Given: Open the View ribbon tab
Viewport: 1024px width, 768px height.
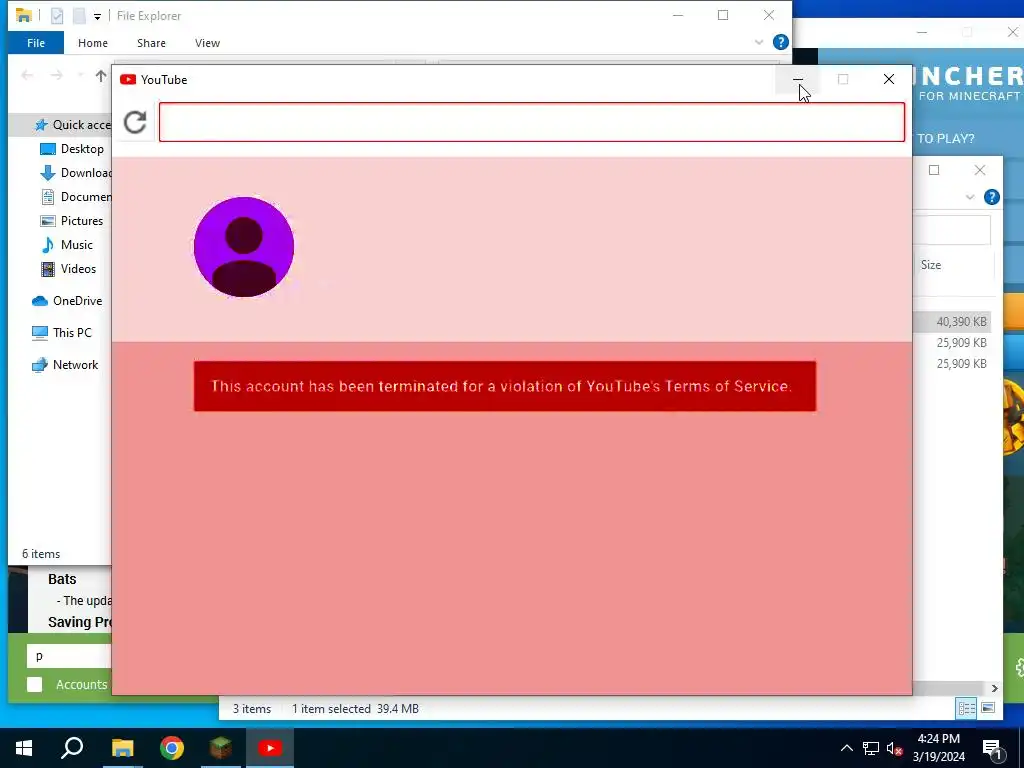Looking at the screenshot, I should 207,43.
